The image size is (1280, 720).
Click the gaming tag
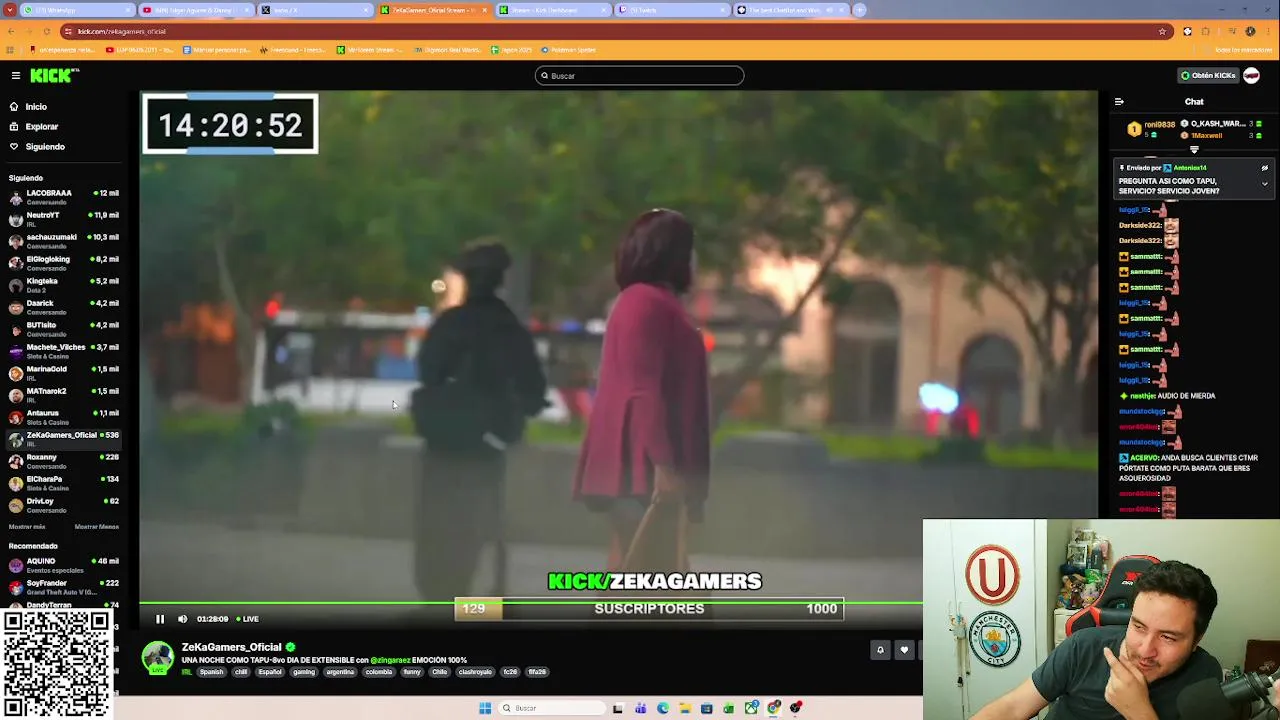(303, 672)
